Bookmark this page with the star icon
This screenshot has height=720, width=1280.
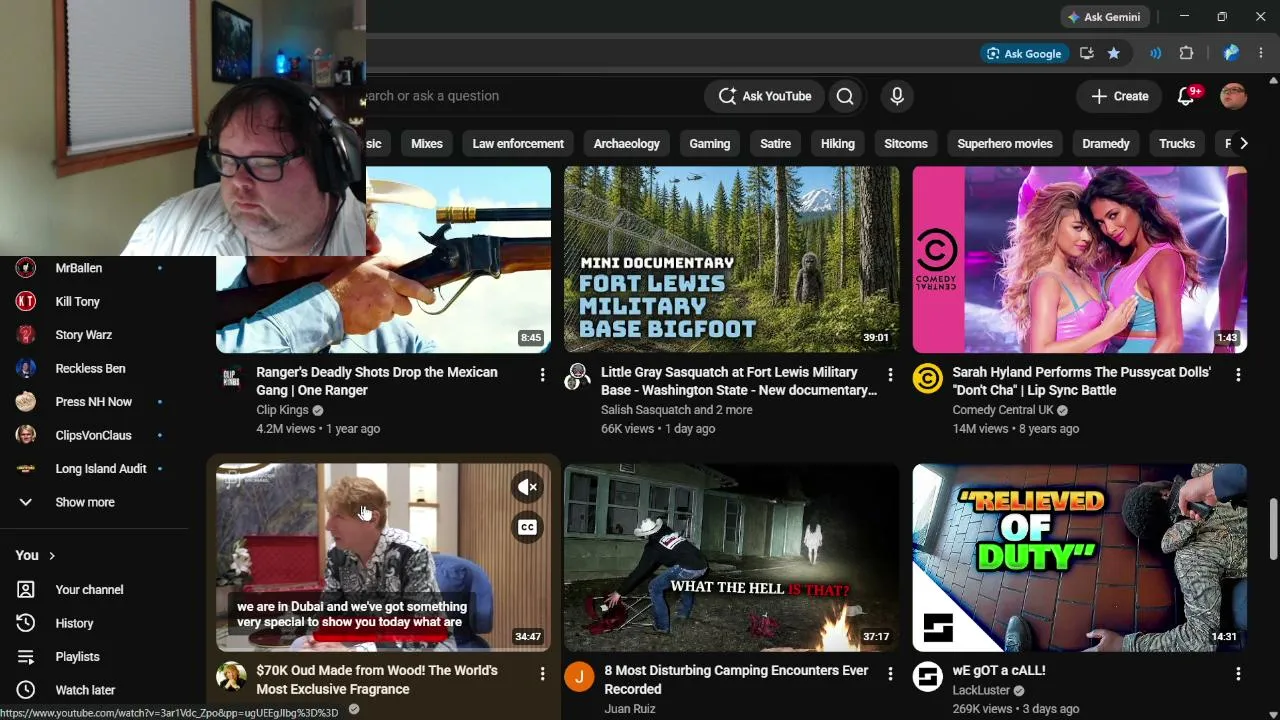[1114, 53]
